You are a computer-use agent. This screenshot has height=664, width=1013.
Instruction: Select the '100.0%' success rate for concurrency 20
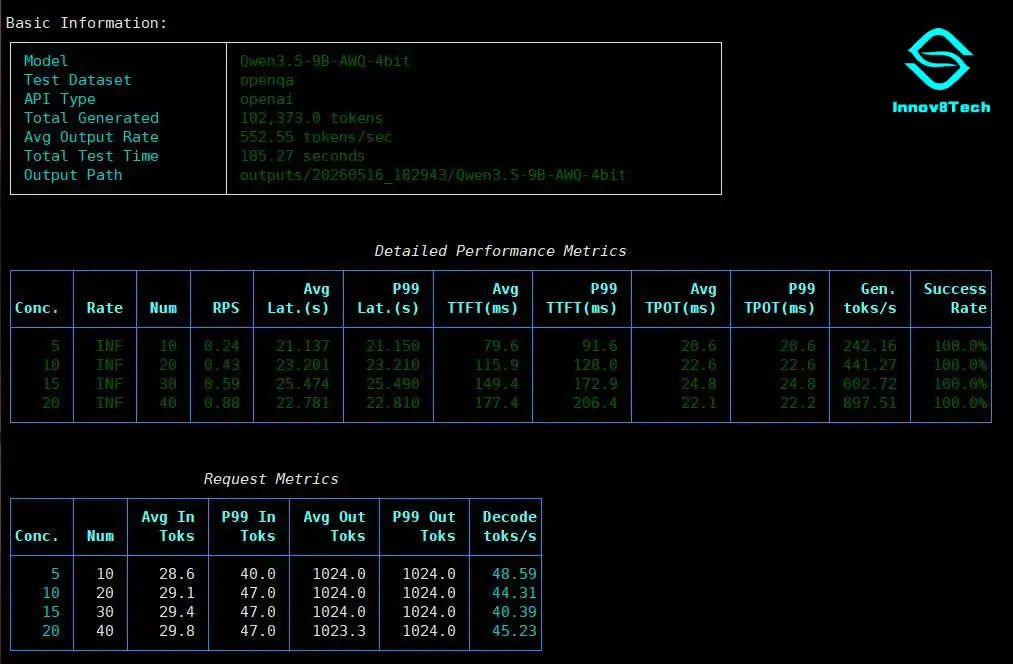click(x=961, y=403)
